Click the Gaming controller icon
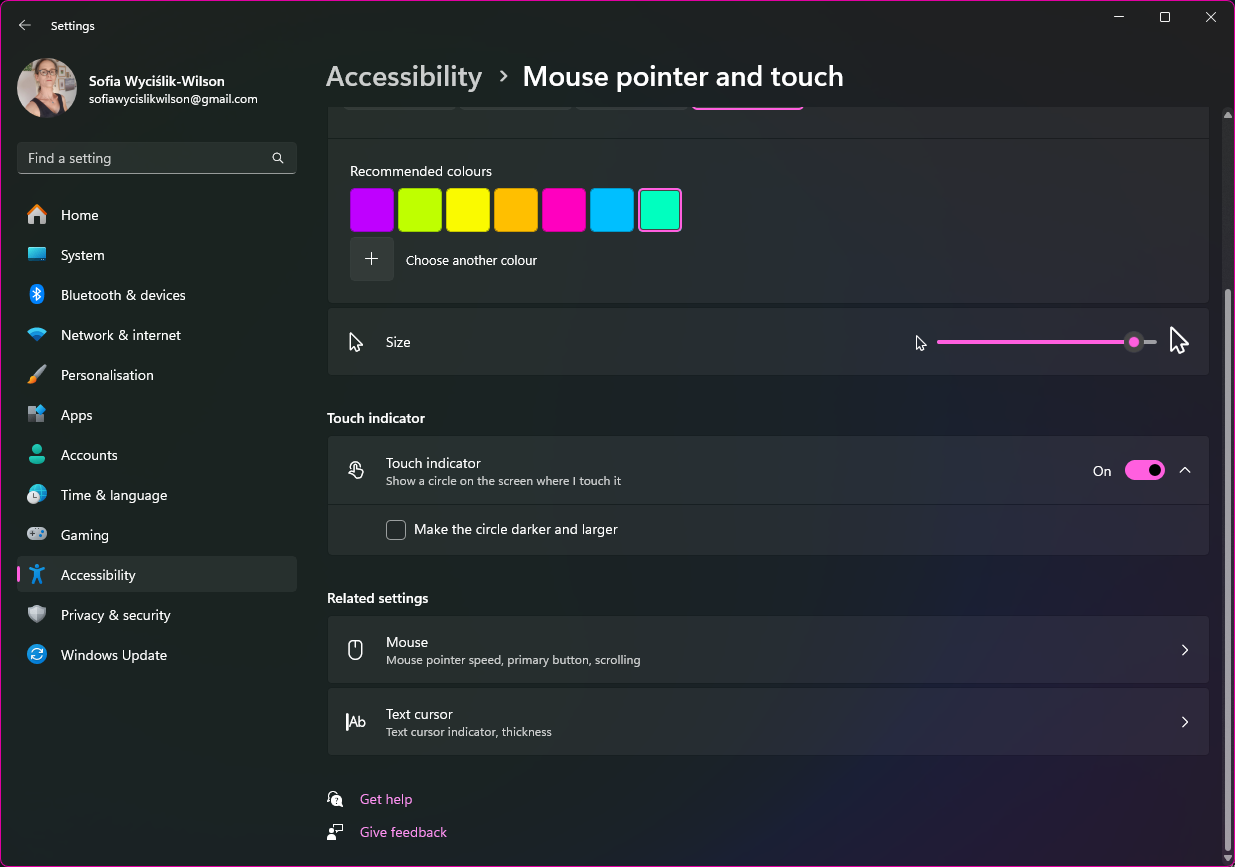The image size is (1235, 867). tap(37, 535)
